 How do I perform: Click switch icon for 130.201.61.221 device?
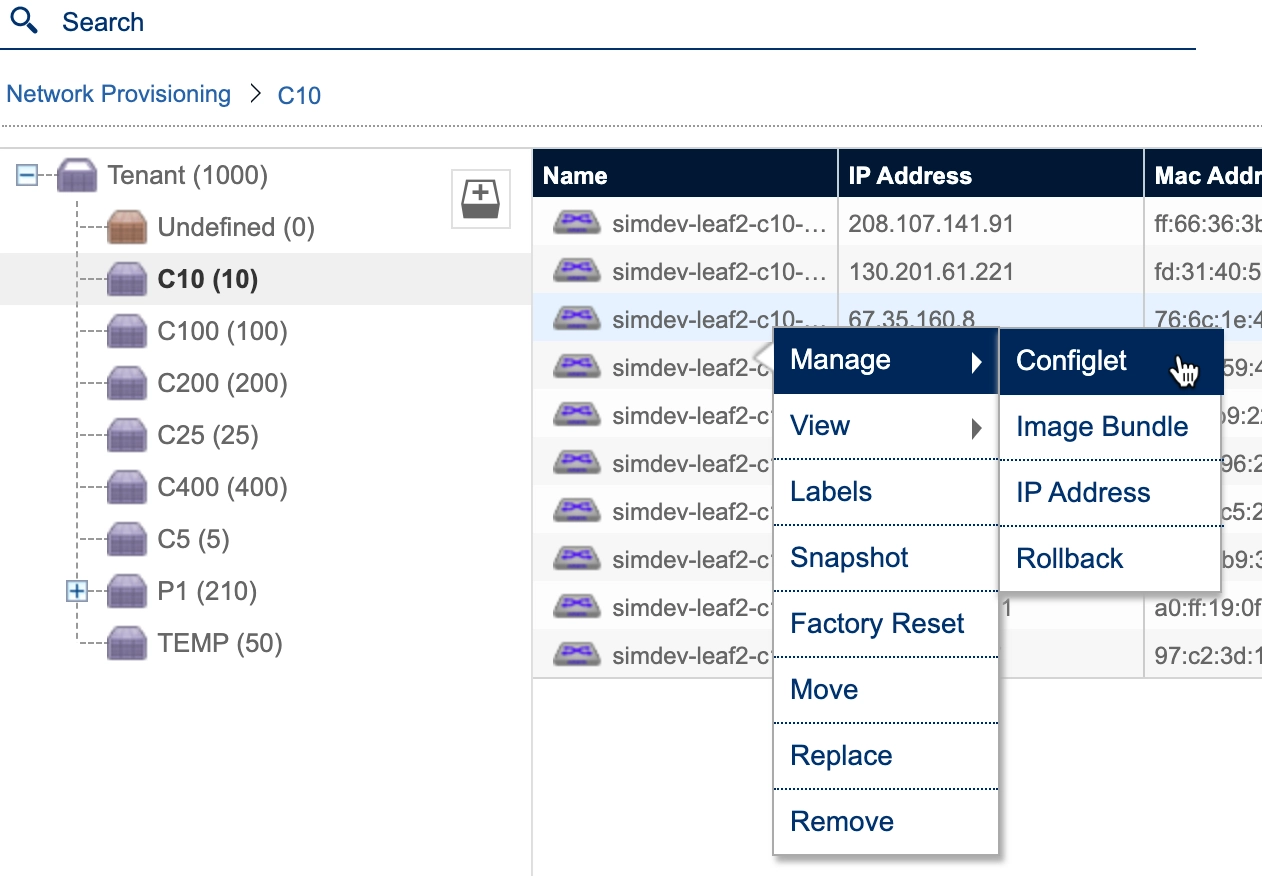click(576, 271)
